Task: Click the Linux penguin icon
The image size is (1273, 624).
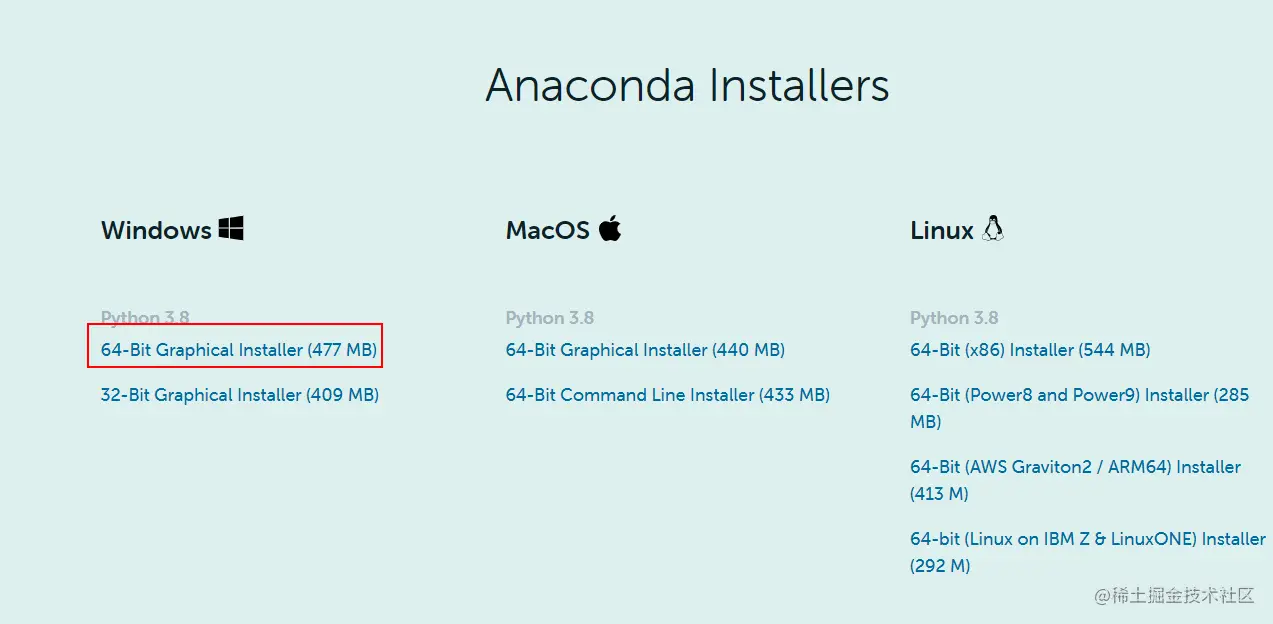Action: coord(992,228)
